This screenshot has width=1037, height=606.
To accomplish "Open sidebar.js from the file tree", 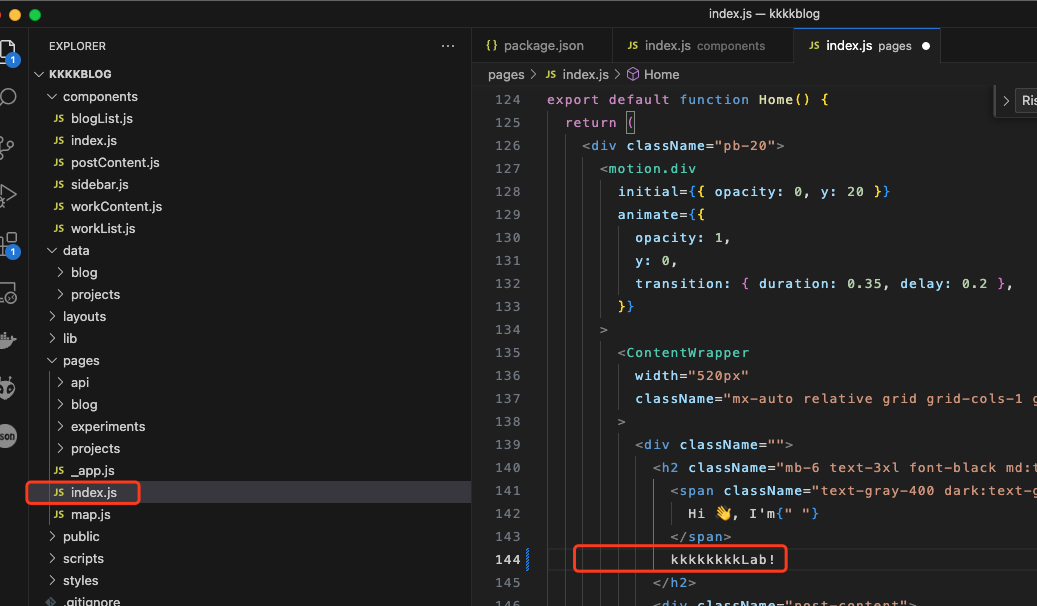I will pos(99,185).
